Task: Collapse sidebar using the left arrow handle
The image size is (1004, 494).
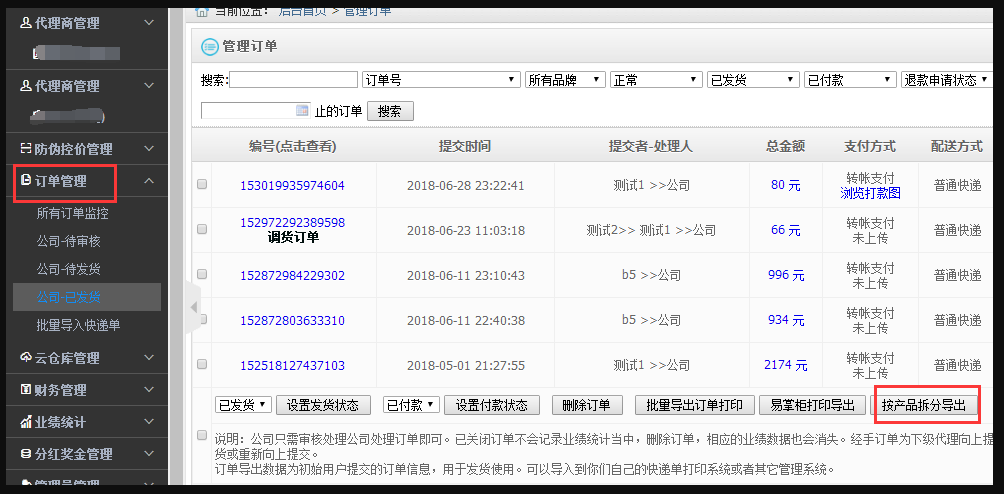Action: [x=193, y=308]
